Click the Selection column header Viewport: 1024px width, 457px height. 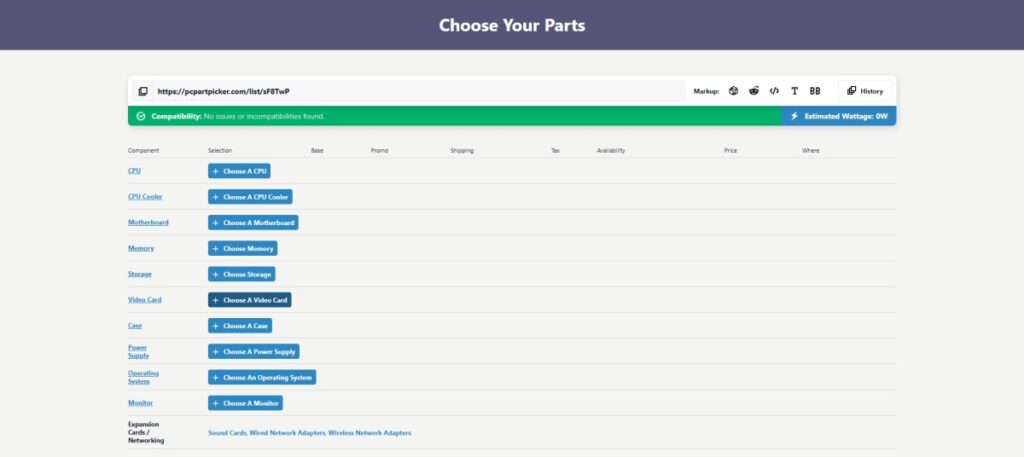point(220,151)
